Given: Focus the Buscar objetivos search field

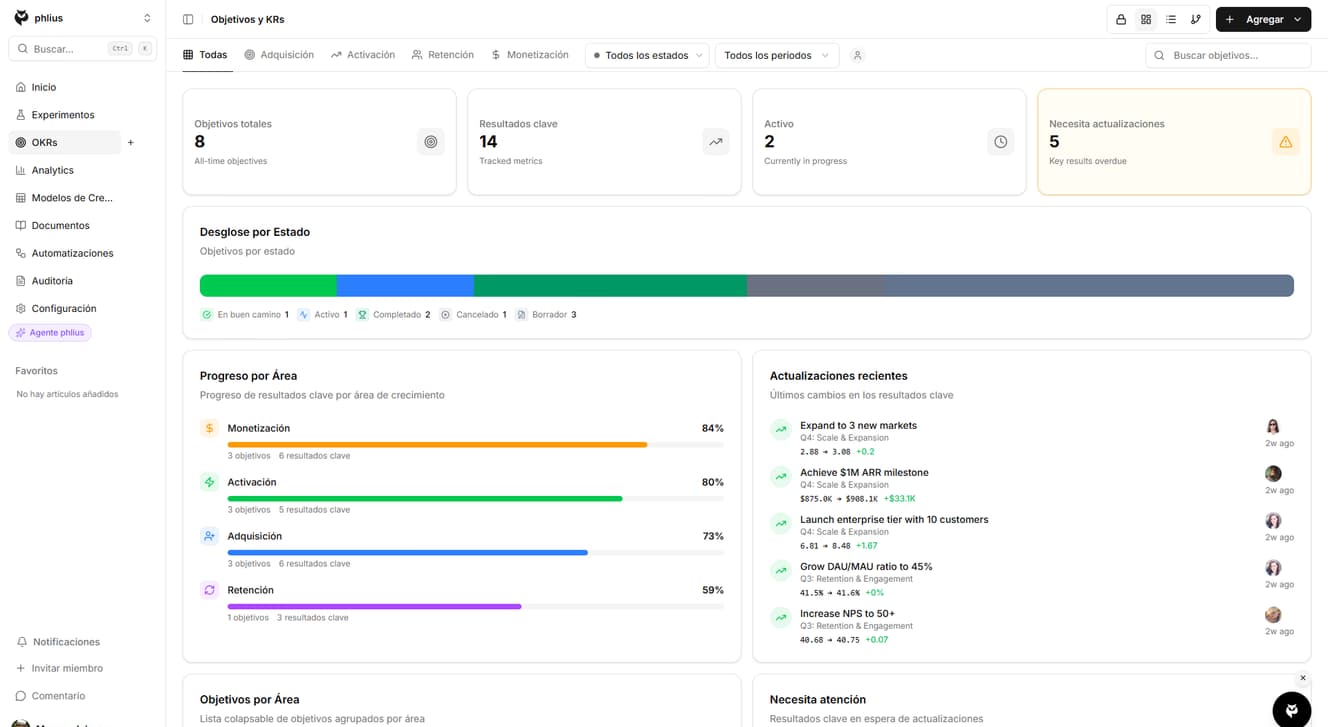Looking at the screenshot, I should pyautogui.click(x=1228, y=55).
